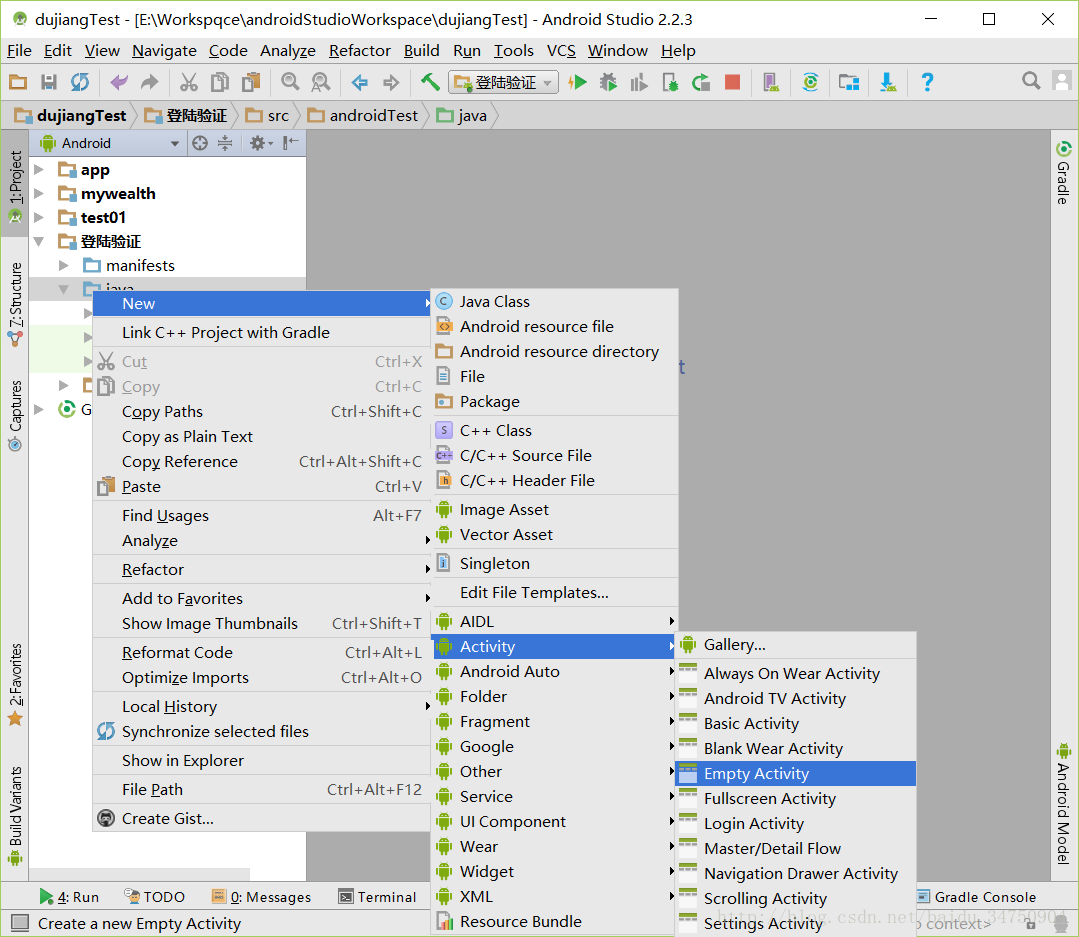
Task: Choose Login Activity in Activity submenu
Action: pyautogui.click(x=753, y=824)
